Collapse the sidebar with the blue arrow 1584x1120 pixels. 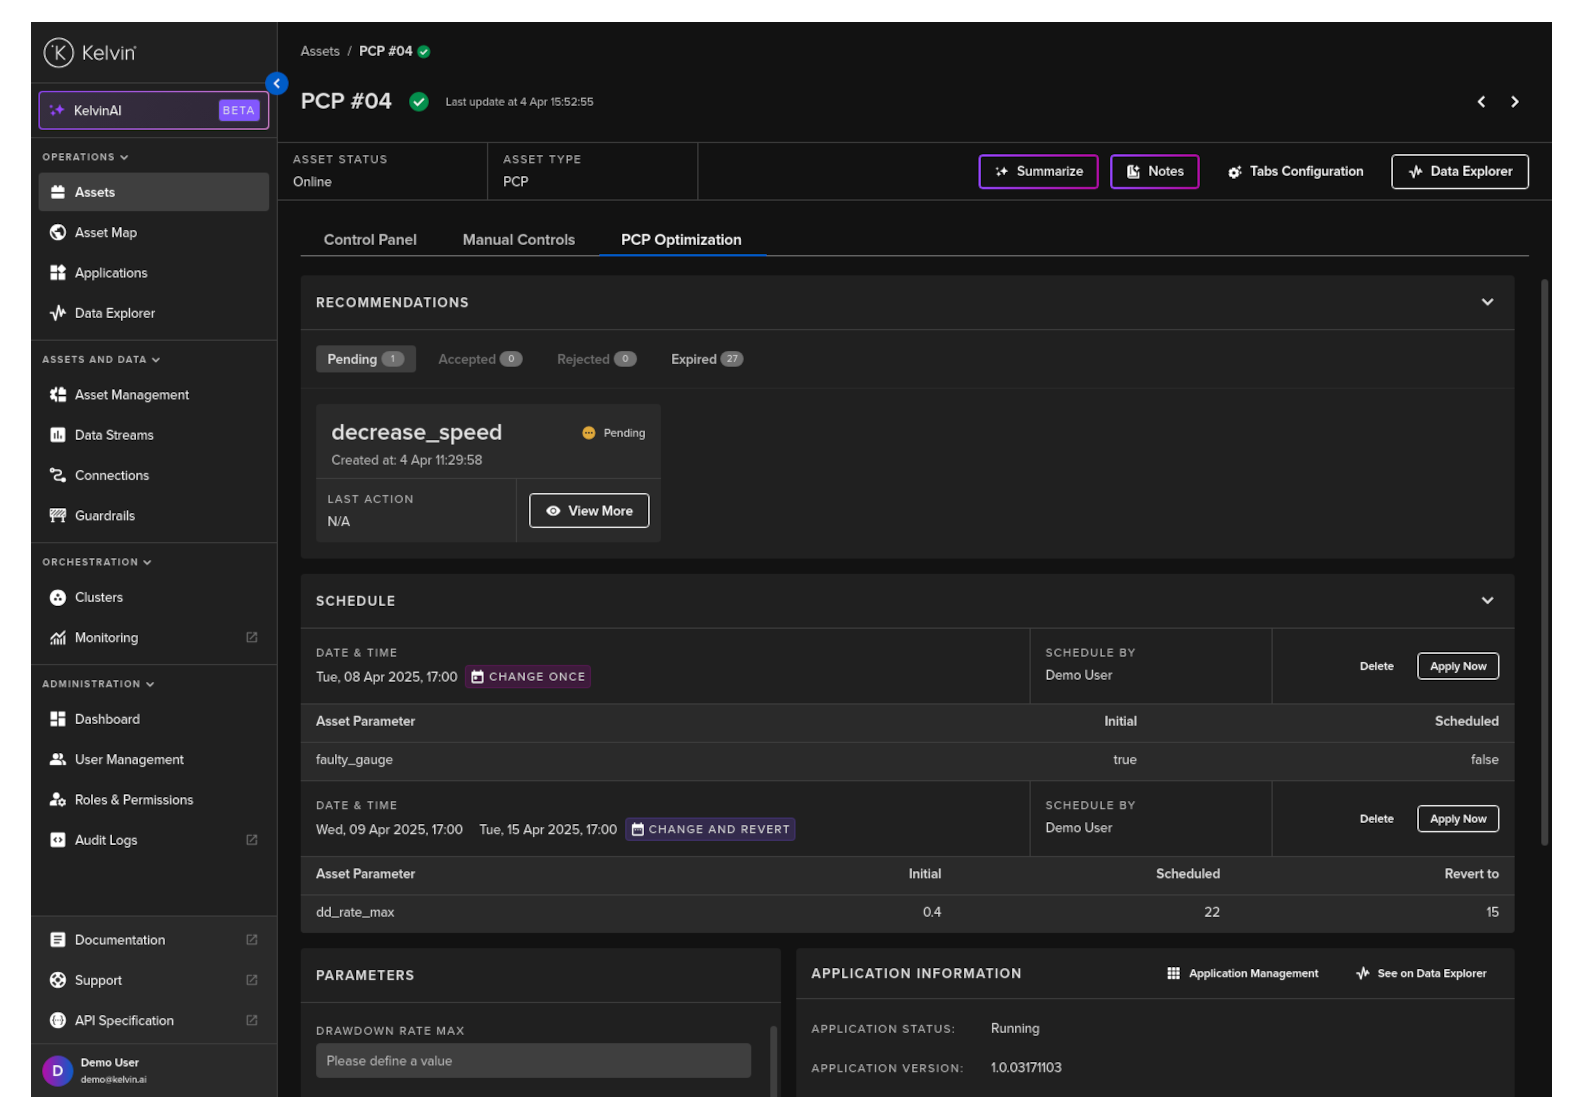click(x=277, y=84)
